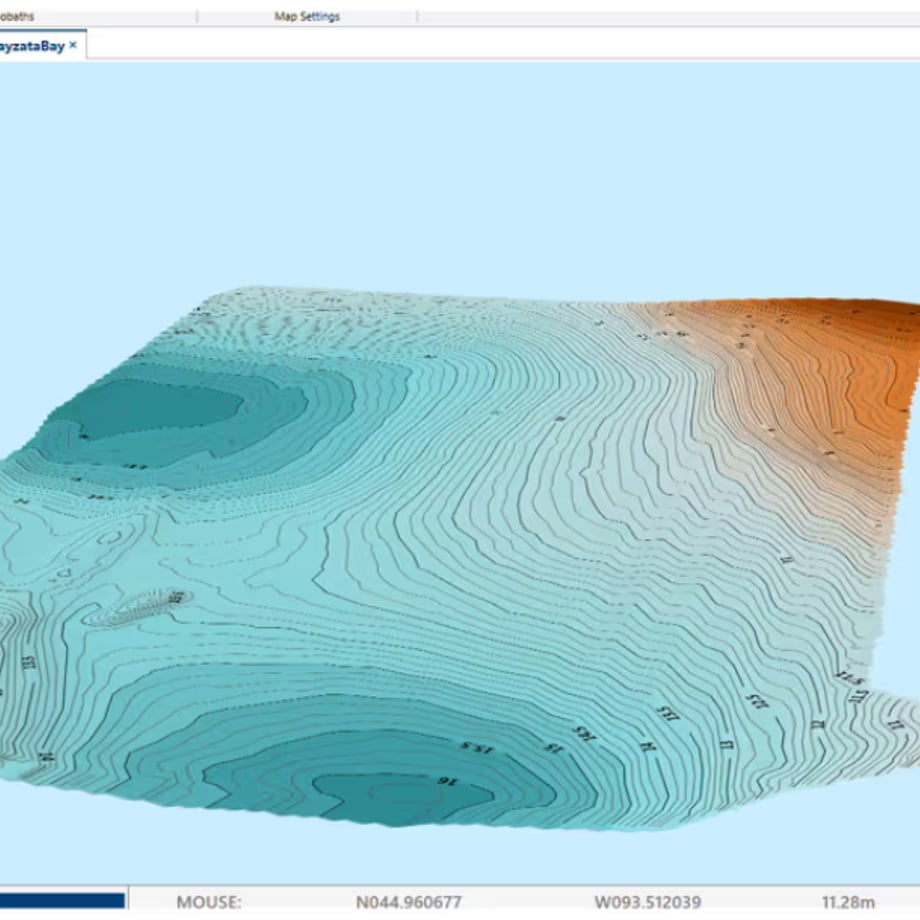Close the WayzataBay tab
This screenshot has height=920, width=920.
coord(73,45)
